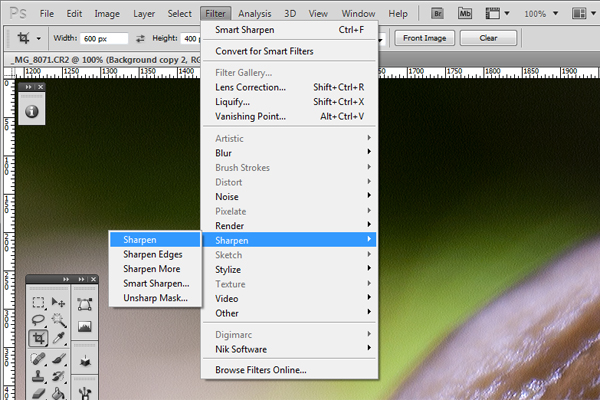
Task: Choose Smart Sharpen... in the submenu
Action: coord(155,283)
